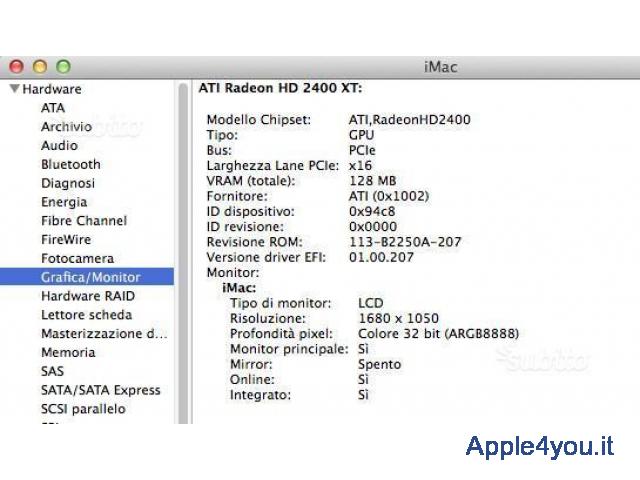Click the Spento mirror value
This screenshot has width=640, height=480.
pos(380,364)
